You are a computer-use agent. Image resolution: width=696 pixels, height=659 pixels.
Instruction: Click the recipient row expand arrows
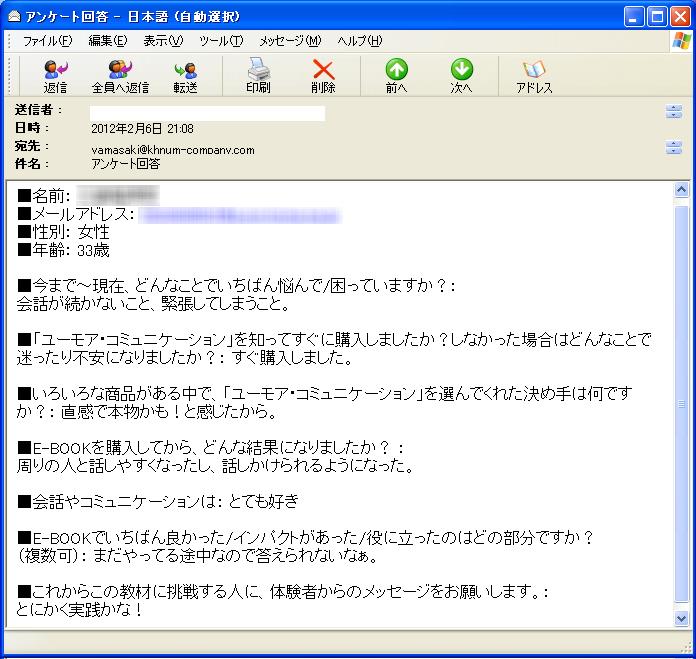click(673, 148)
